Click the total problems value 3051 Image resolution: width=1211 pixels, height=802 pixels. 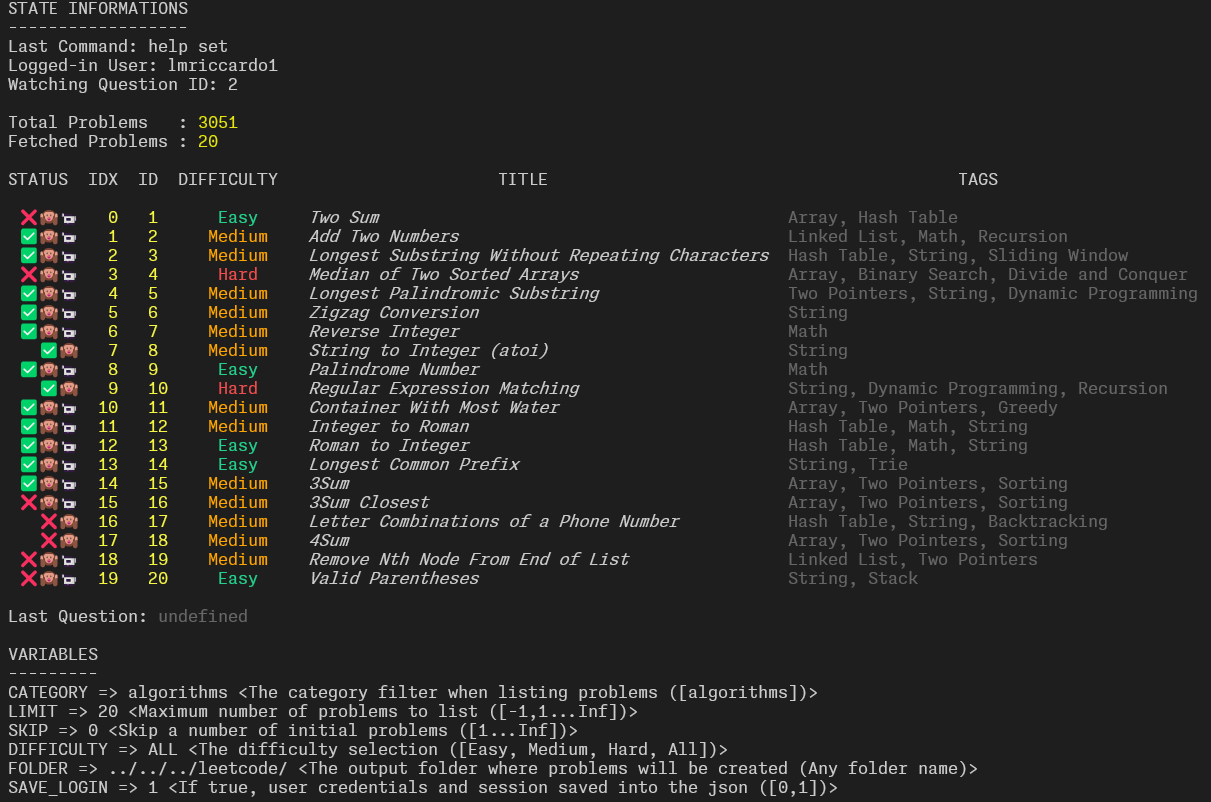point(218,122)
